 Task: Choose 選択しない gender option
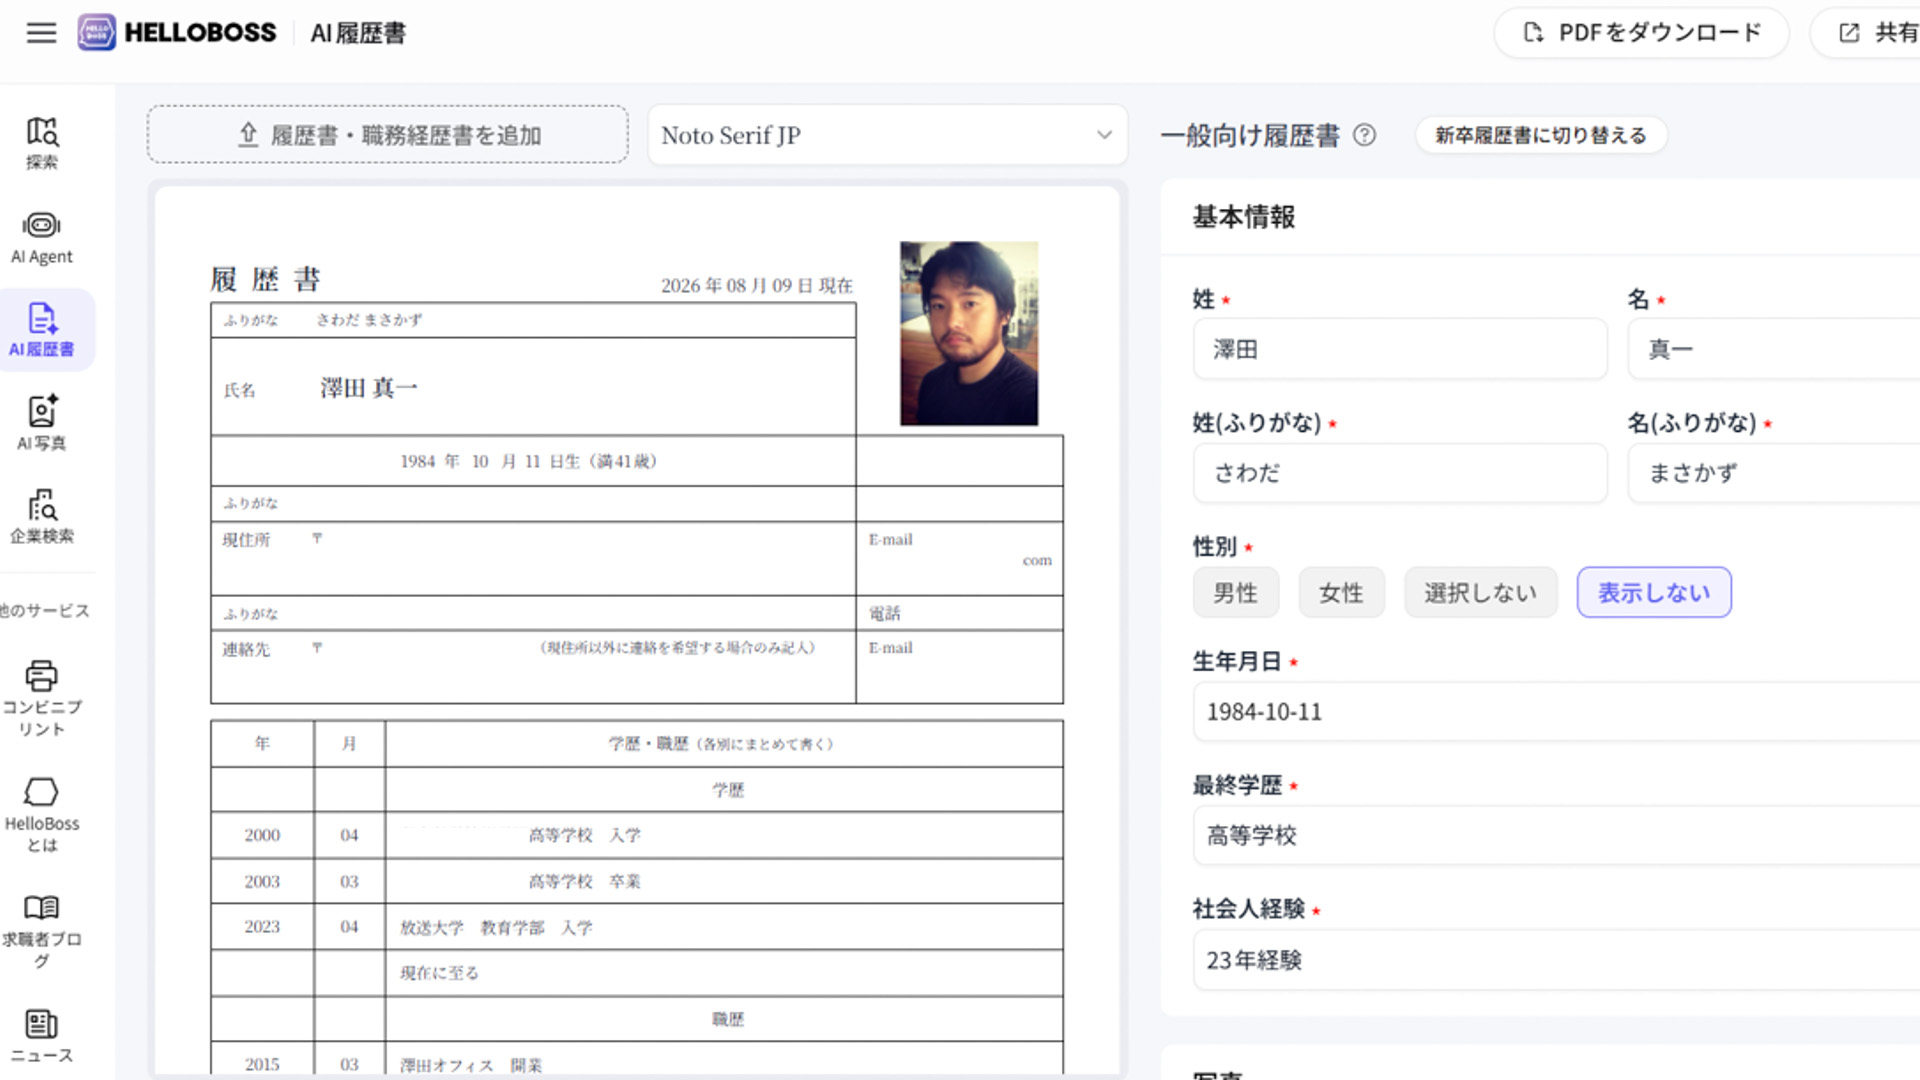[x=1480, y=593]
